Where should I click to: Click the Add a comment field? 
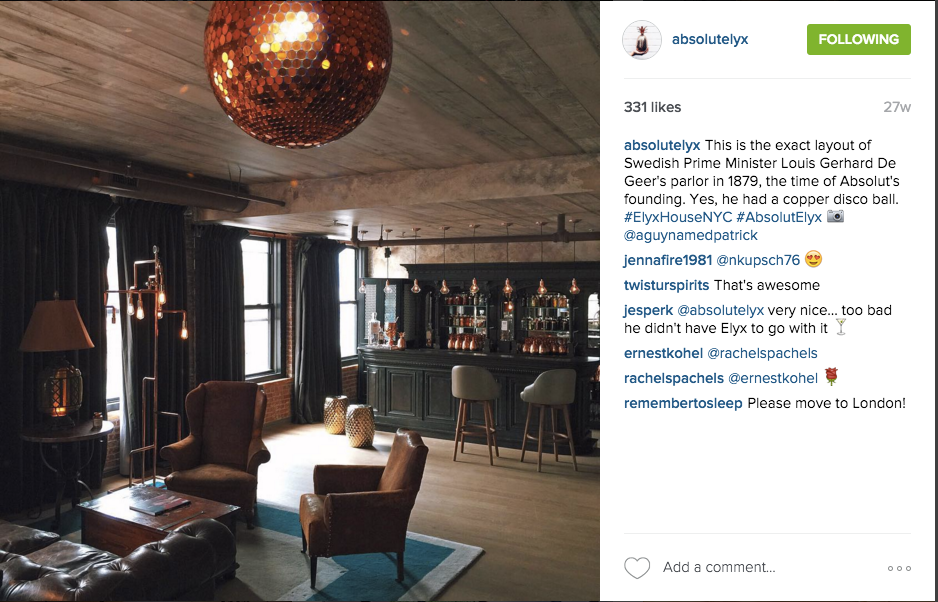(x=719, y=567)
